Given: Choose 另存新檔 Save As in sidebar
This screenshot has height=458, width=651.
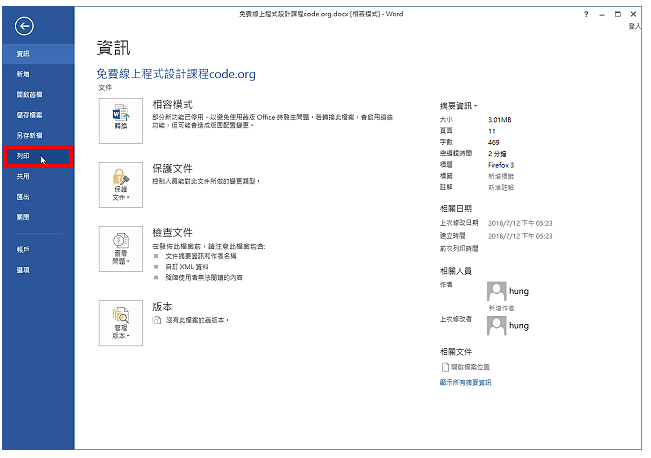Looking at the screenshot, I should click(x=38, y=135).
